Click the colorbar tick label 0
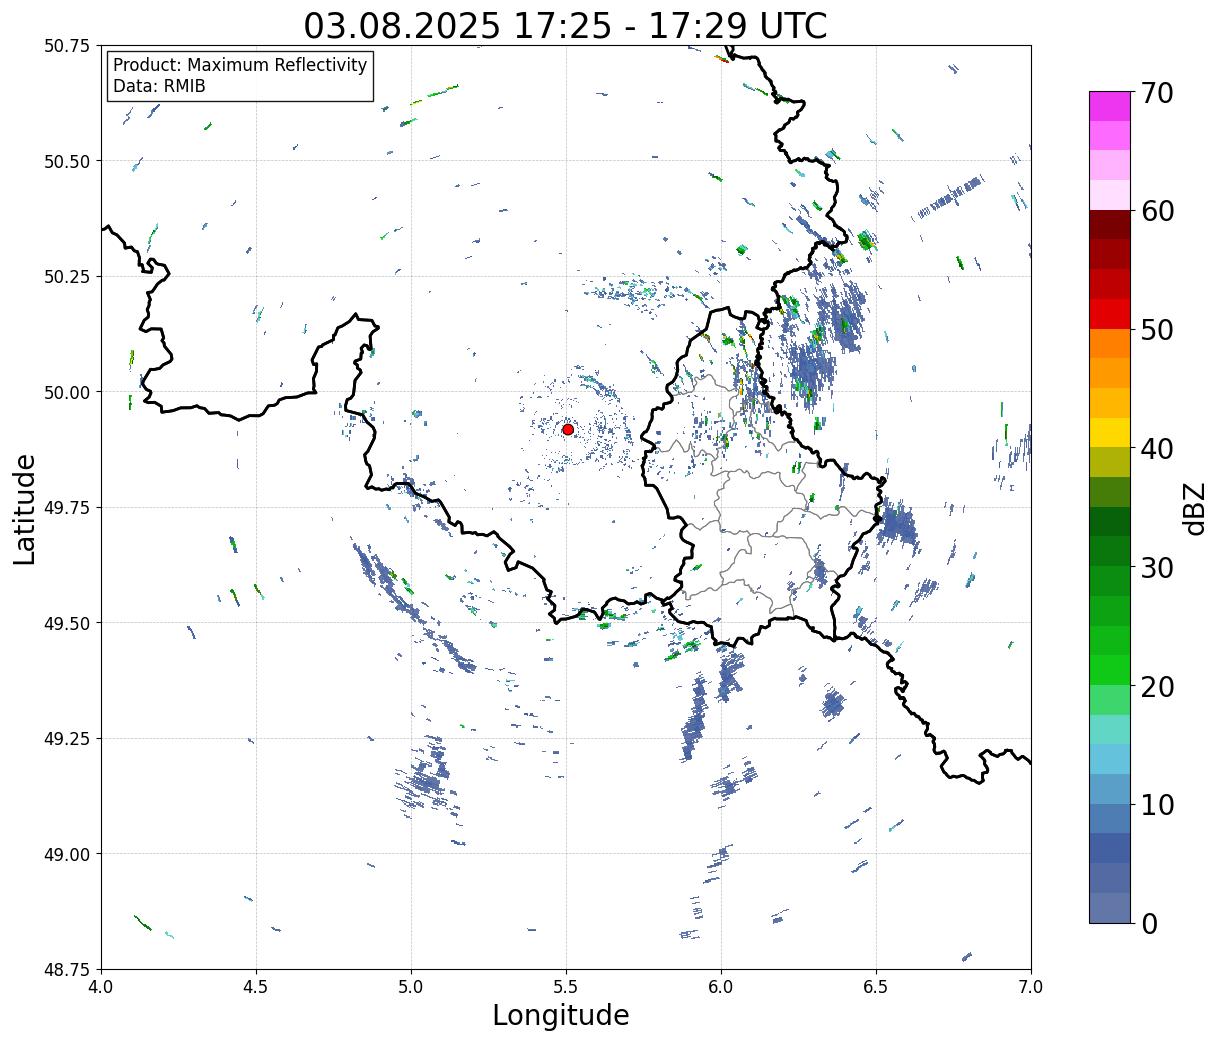The height and width of the screenshot is (1040, 1219). (1149, 923)
